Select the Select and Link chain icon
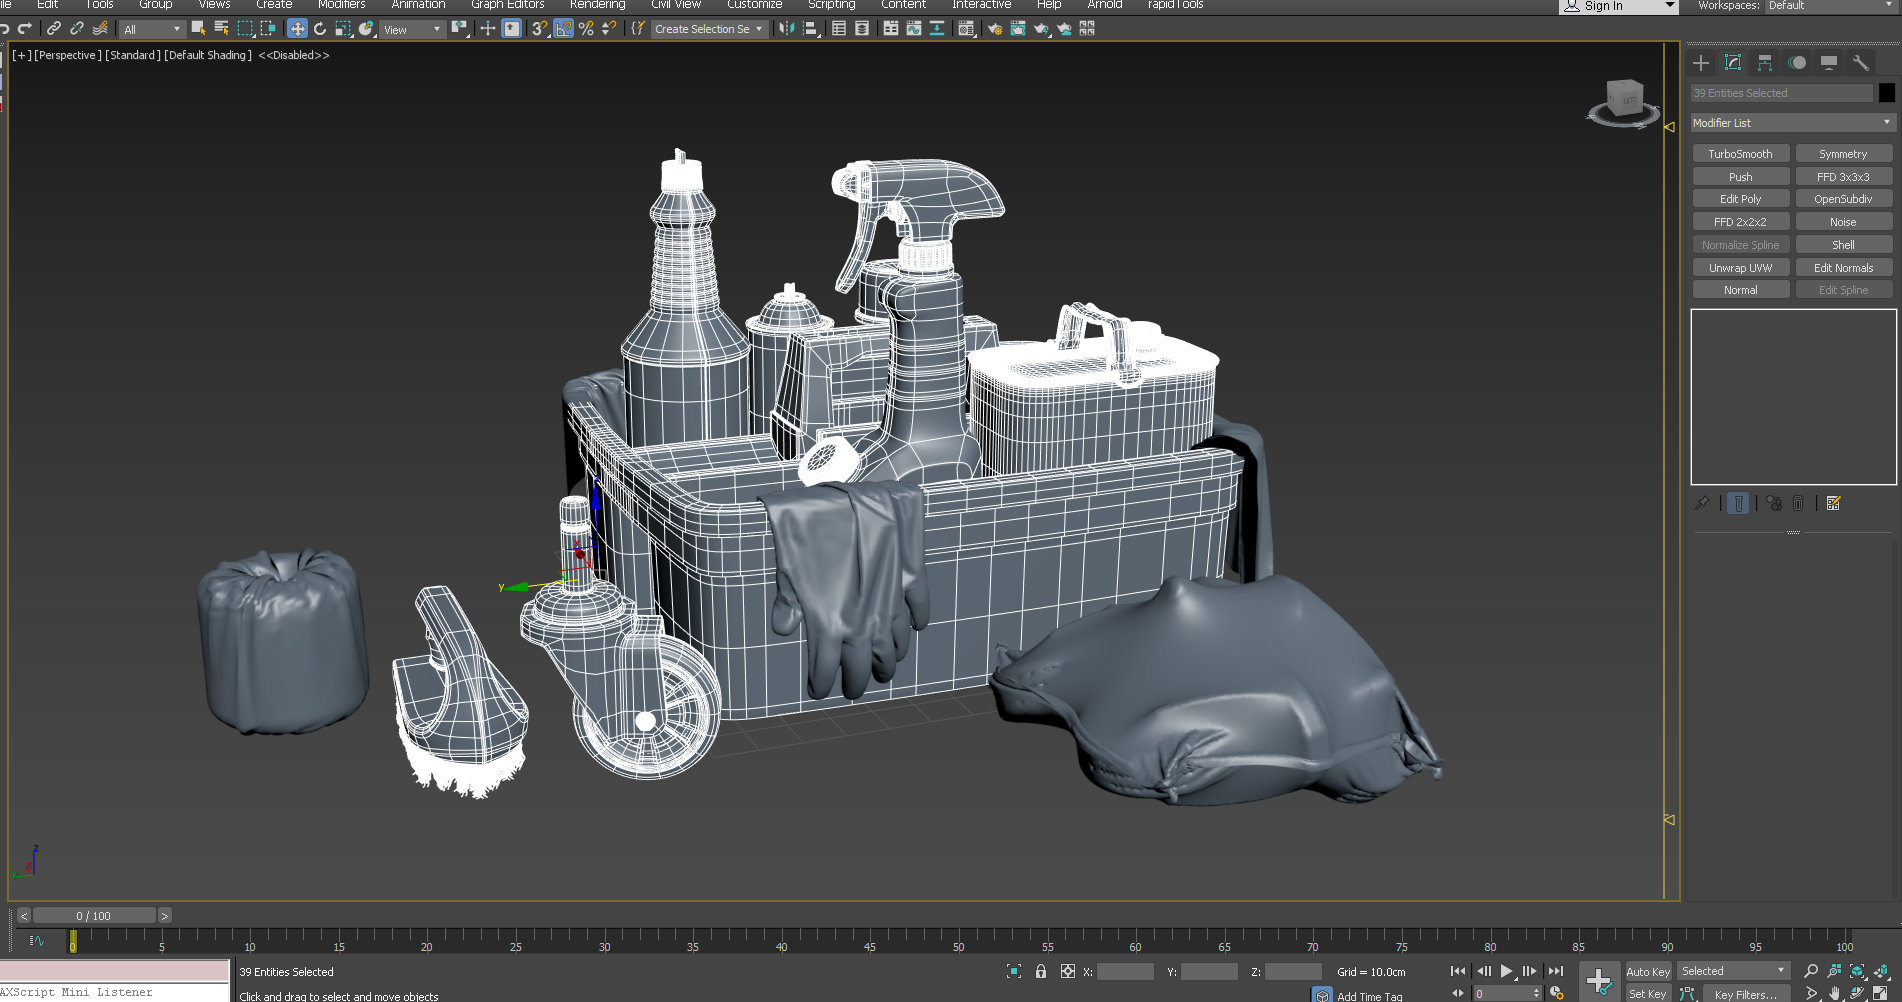The width and height of the screenshot is (1902, 1002). pos(54,29)
